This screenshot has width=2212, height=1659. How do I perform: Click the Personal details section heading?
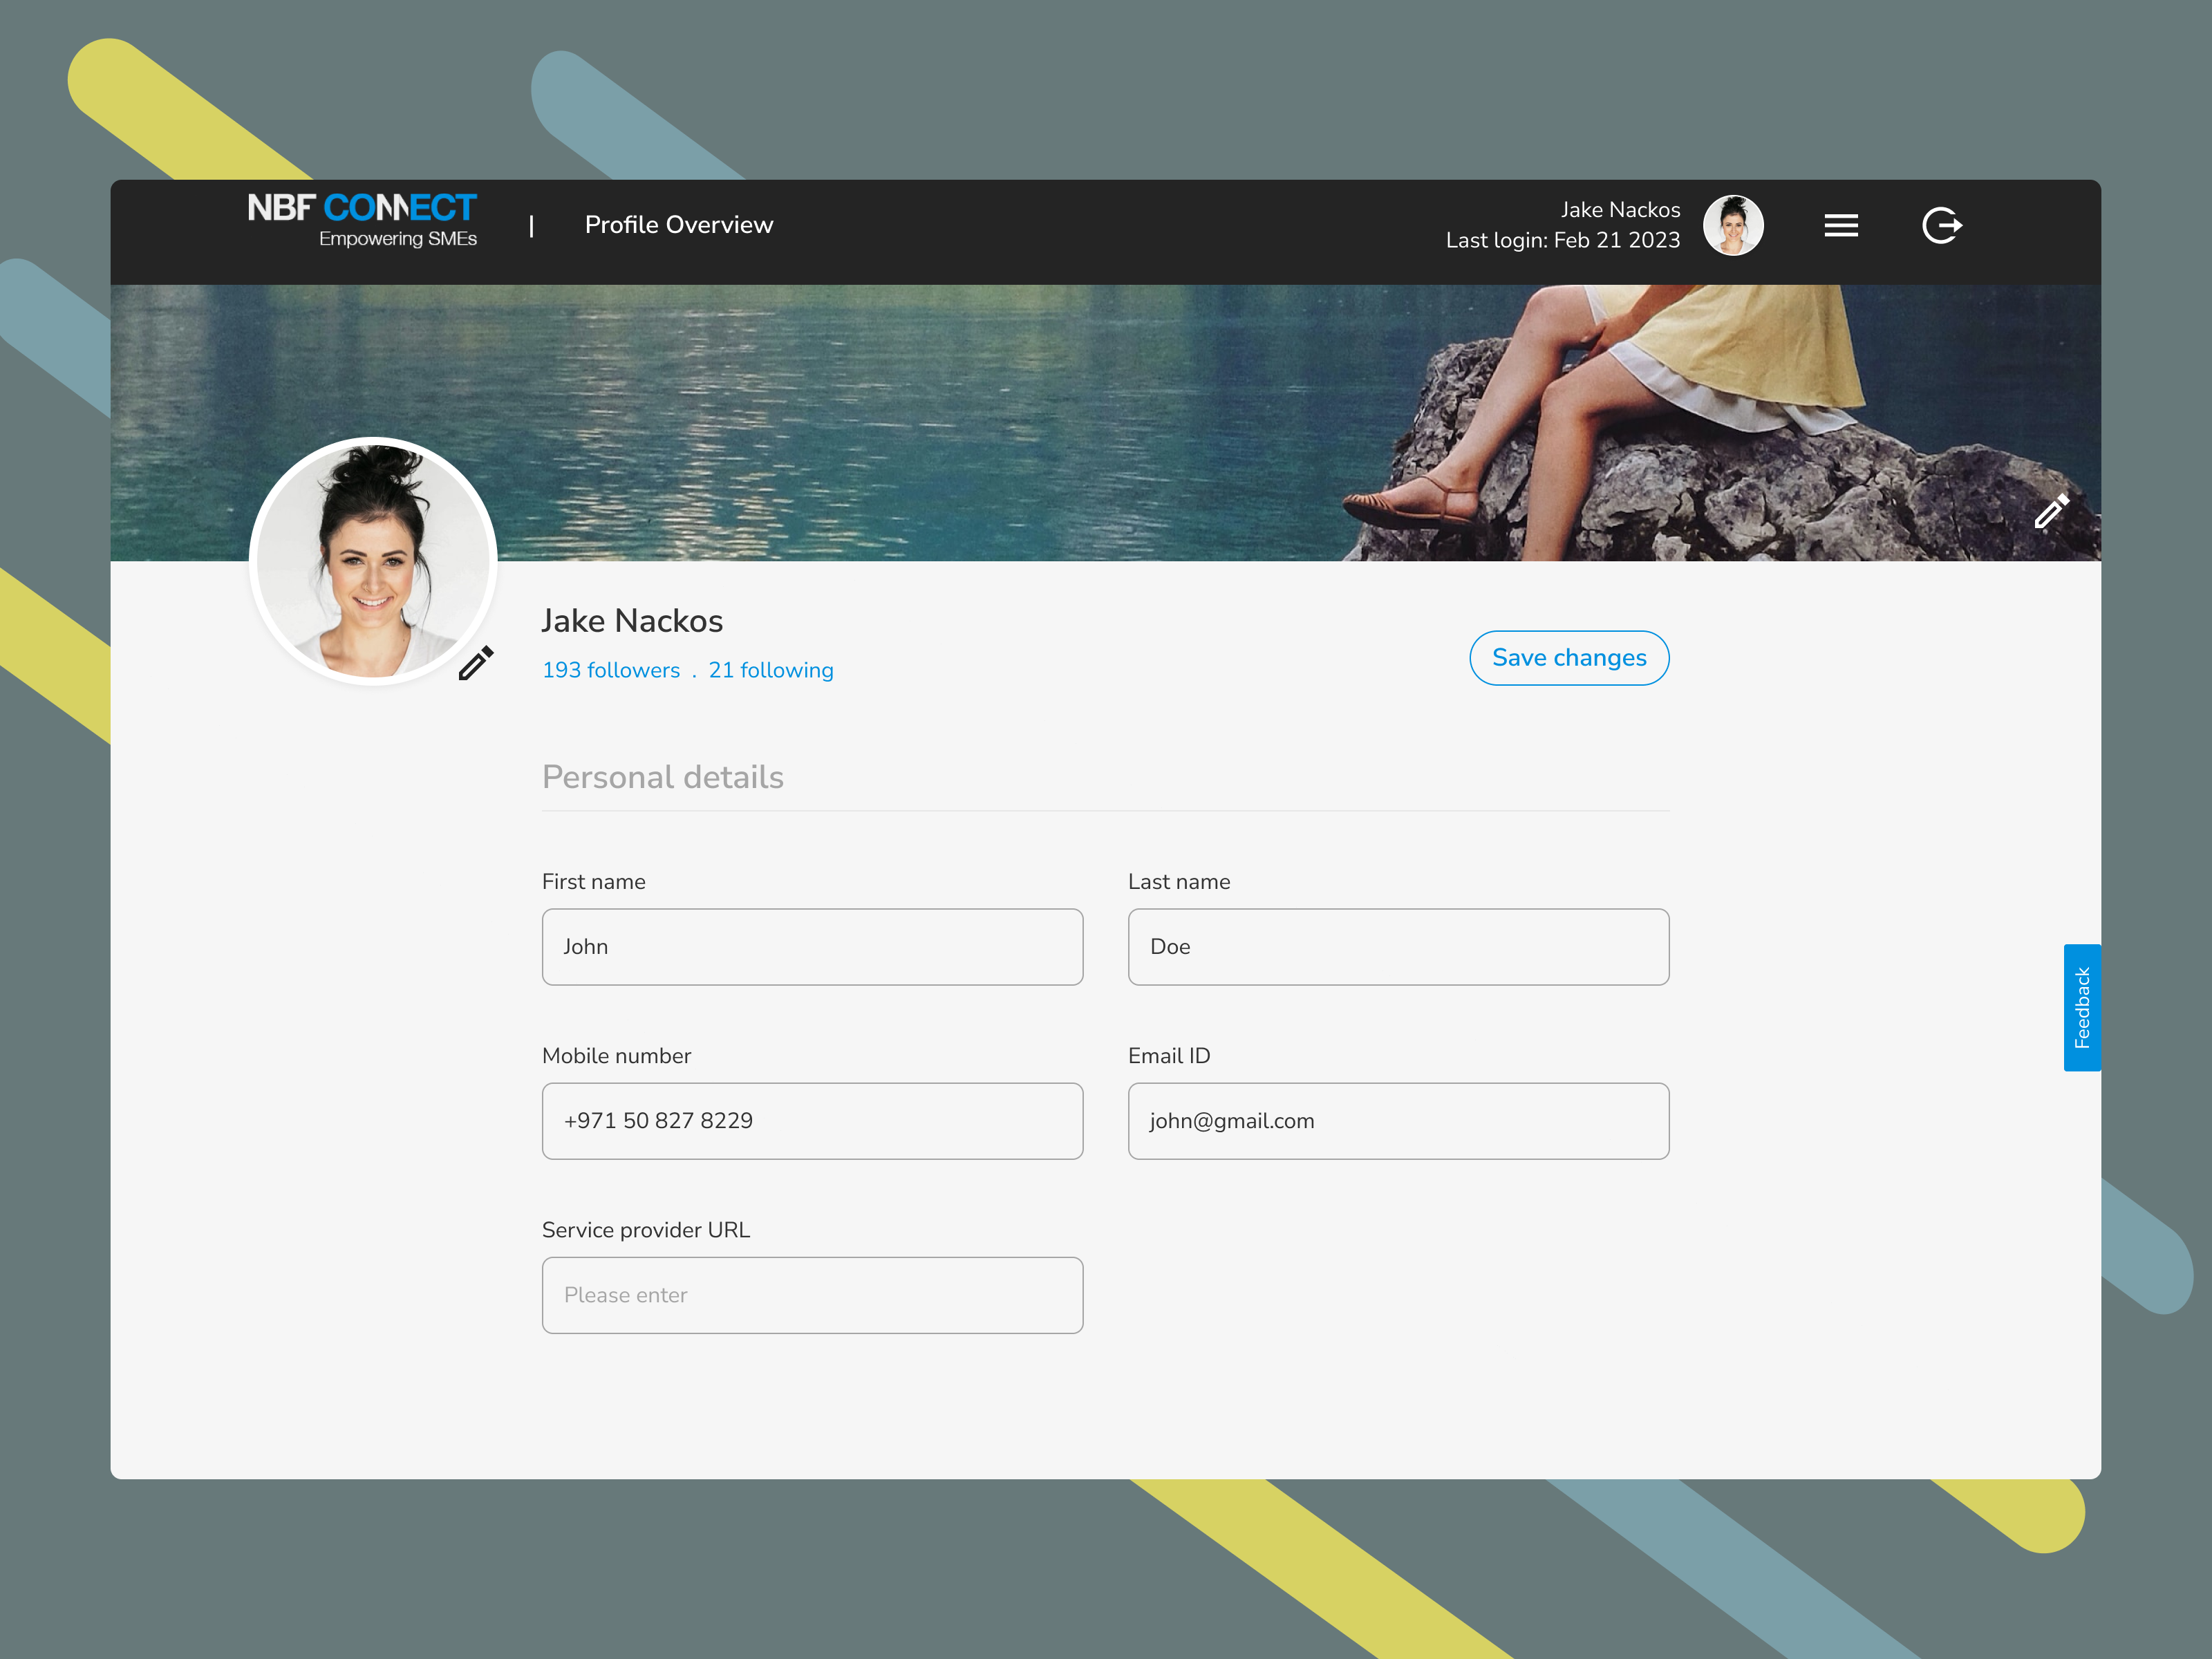pos(662,776)
